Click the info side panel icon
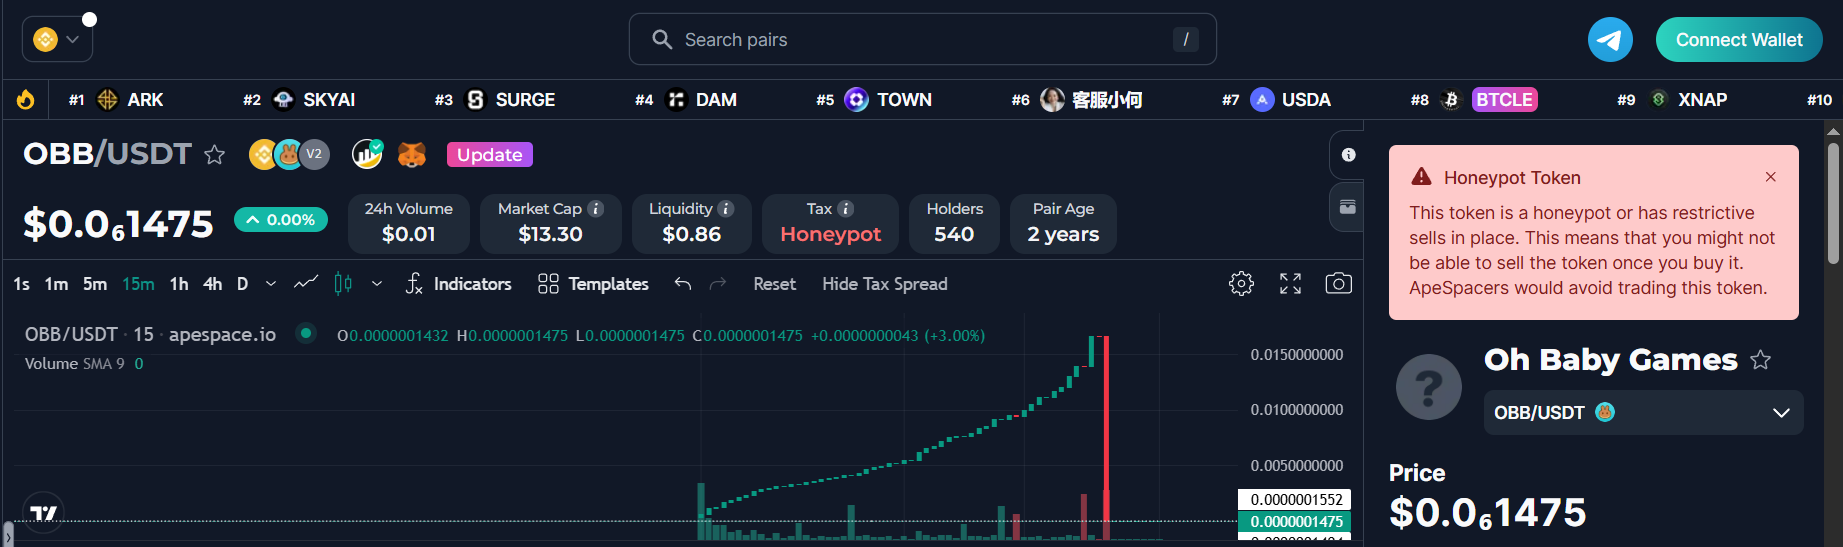This screenshot has width=1843, height=547. [x=1348, y=155]
